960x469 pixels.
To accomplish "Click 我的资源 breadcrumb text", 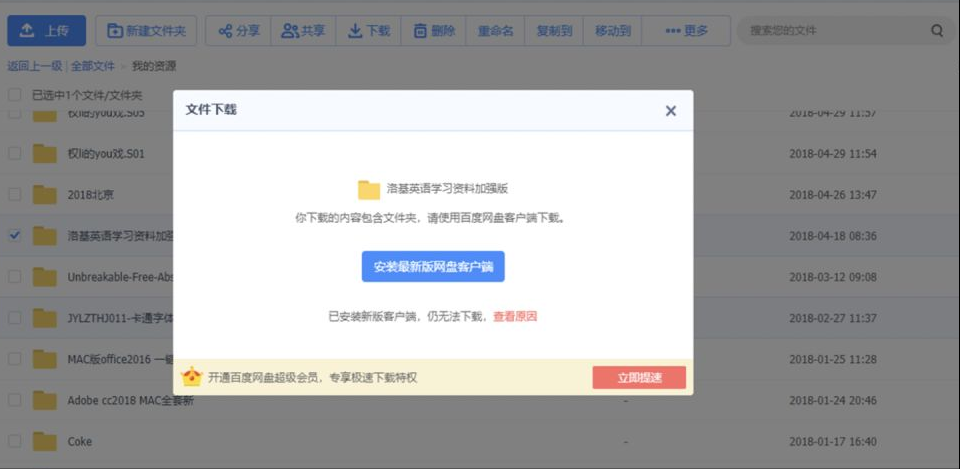I will point(154,66).
